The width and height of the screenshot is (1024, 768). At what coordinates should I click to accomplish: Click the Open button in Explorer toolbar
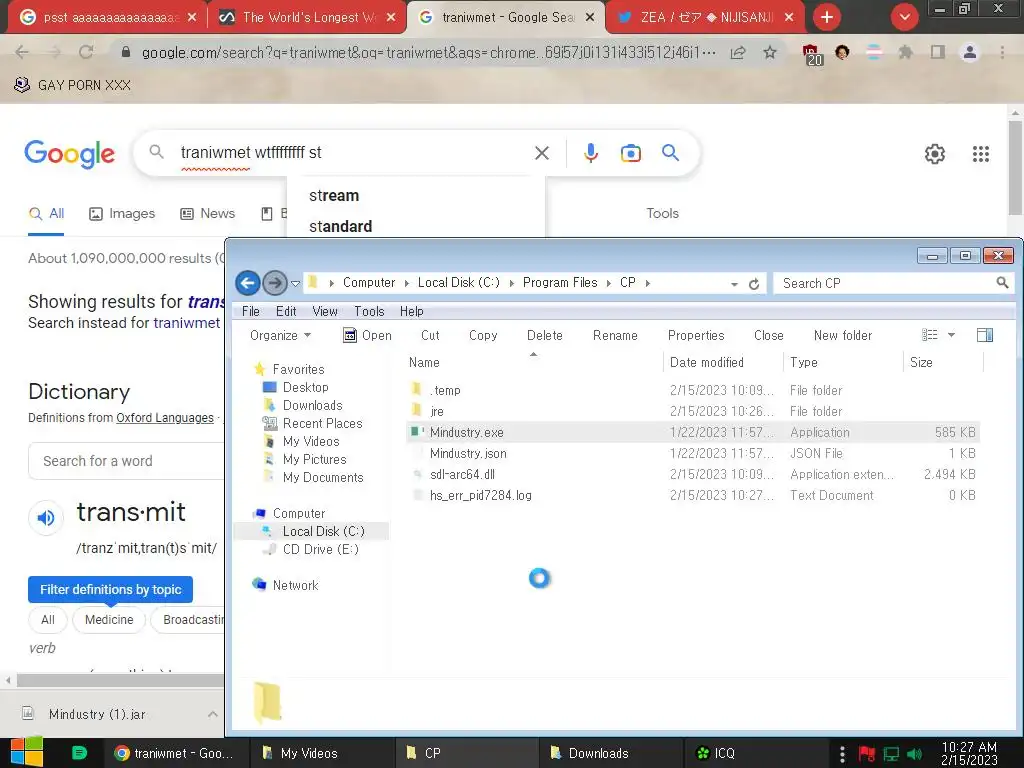[x=368, y=335]
